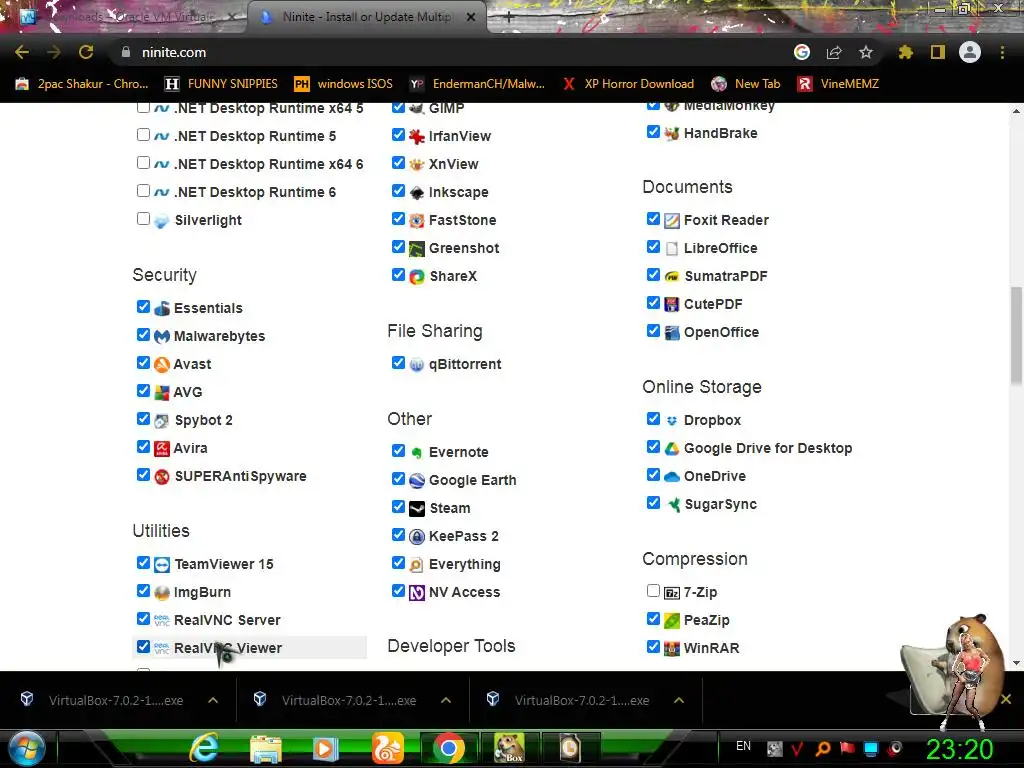
Task: Click the TeamViewer 15 icon
Action: click(x=162, y=565)
